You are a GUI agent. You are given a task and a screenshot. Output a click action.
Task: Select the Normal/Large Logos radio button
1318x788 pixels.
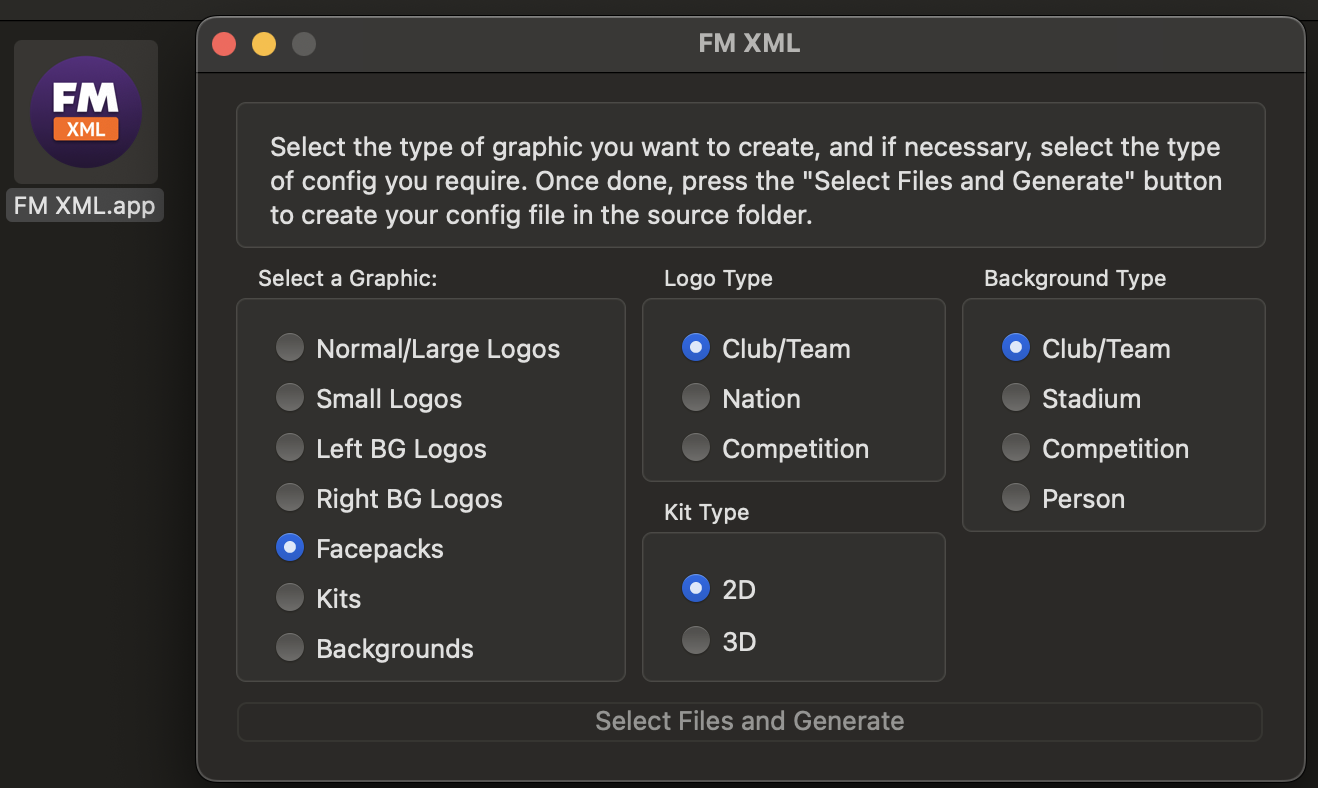290,348
